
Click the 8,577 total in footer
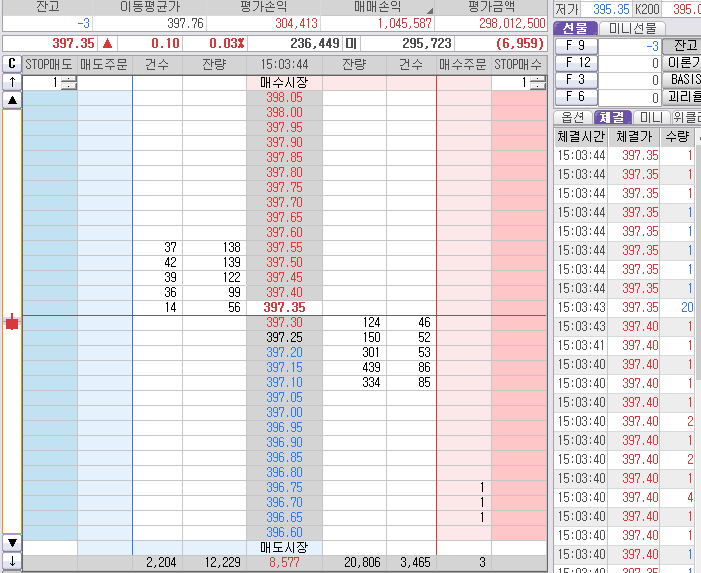284,562
